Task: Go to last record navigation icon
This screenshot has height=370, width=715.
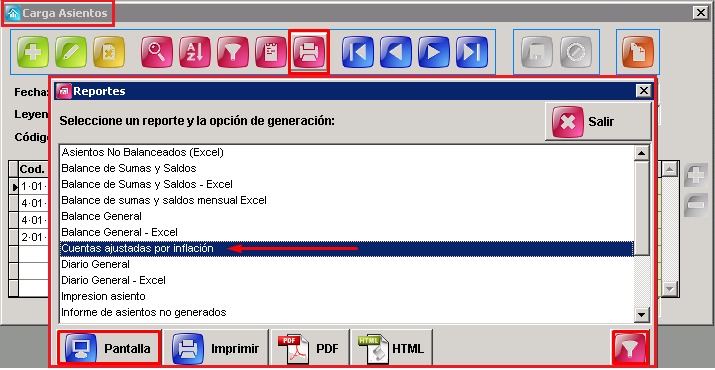Action: click(472, 52)
